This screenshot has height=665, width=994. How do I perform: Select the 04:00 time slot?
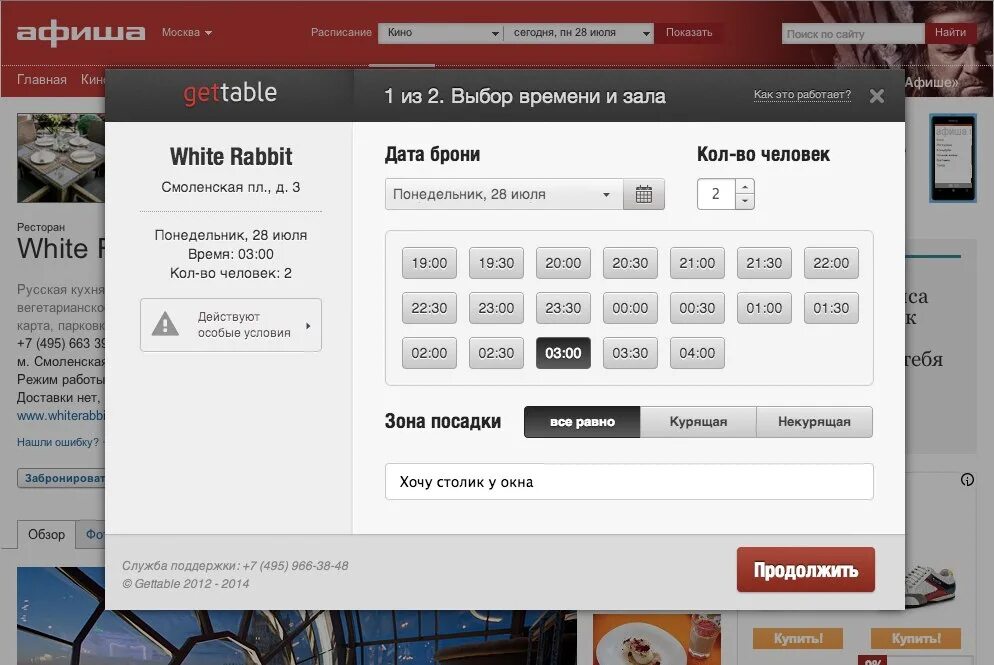pos(697,353)
